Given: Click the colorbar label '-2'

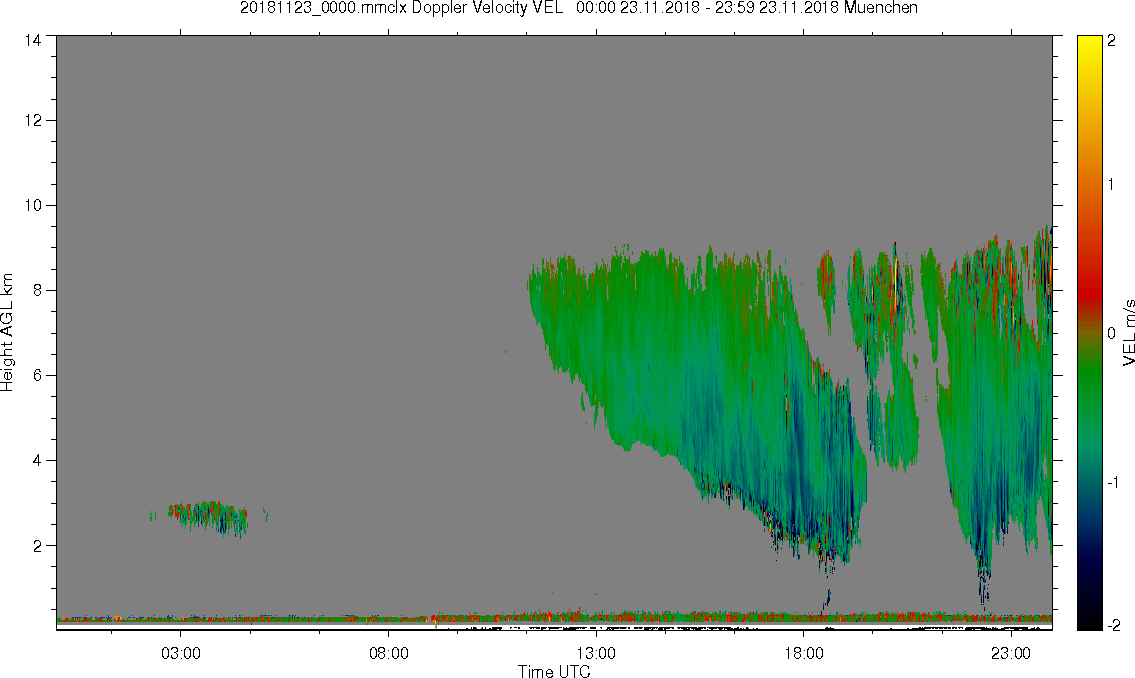Looking at the screenshot, I should 1113,625.
